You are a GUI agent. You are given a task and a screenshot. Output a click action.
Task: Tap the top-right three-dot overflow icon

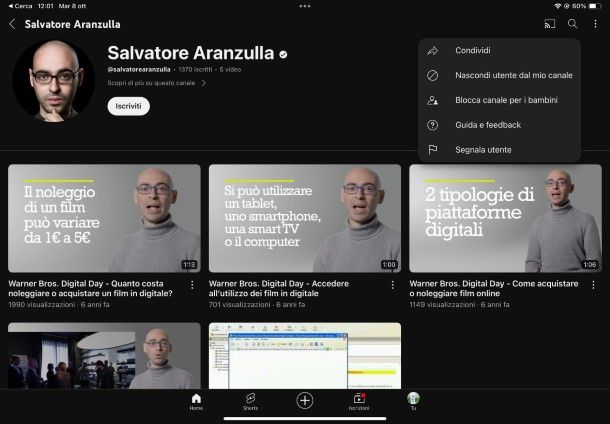click(x=595, y=24)
